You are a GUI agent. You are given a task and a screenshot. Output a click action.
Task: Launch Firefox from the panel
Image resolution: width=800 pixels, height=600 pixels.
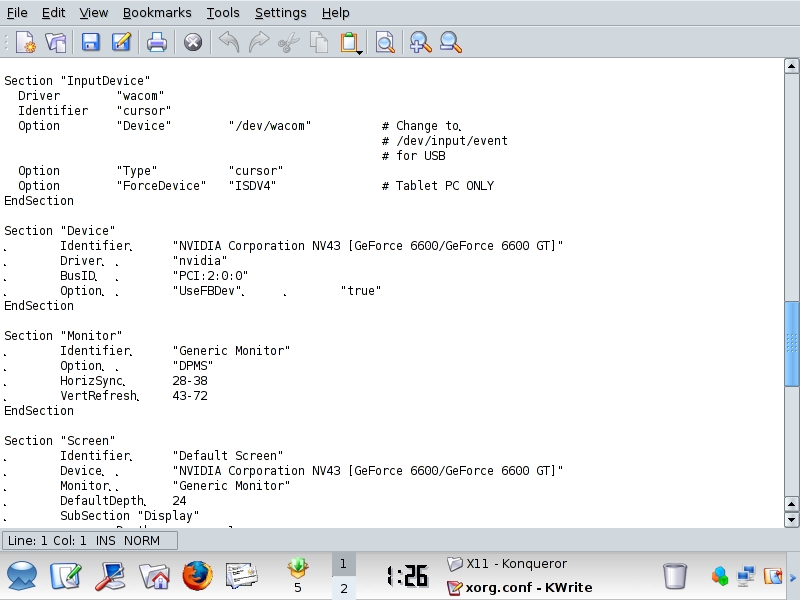[197, 576]
